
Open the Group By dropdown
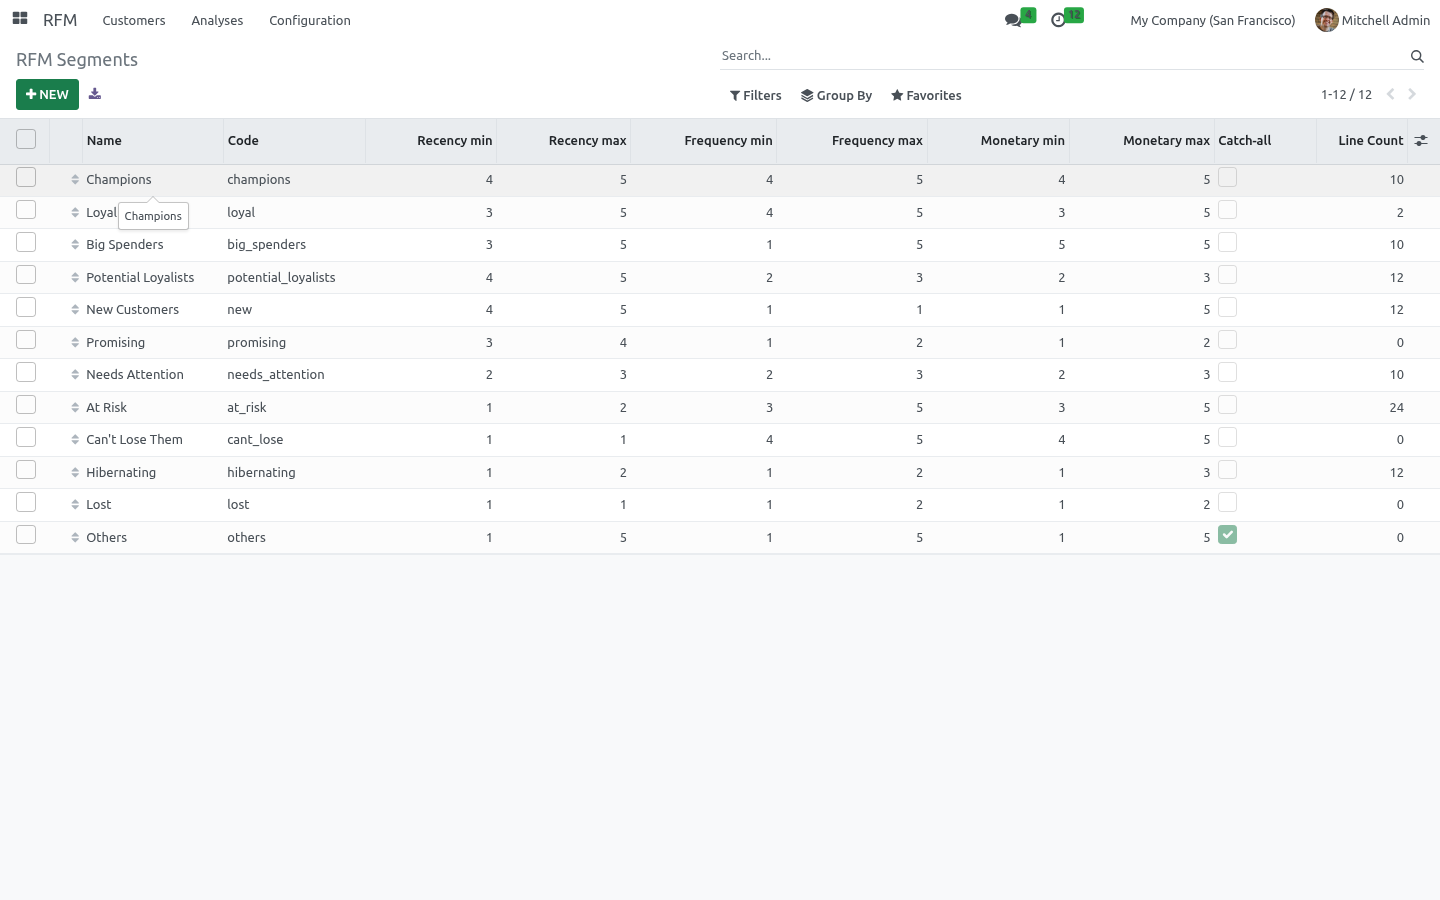click(x=837, y=96)
